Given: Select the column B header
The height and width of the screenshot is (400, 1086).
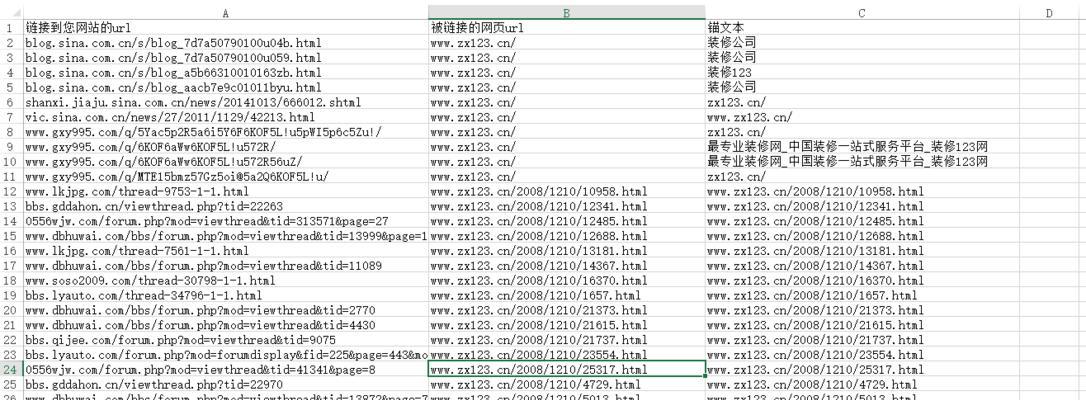Looking at the screenshot, I should [x=566, y=13].
